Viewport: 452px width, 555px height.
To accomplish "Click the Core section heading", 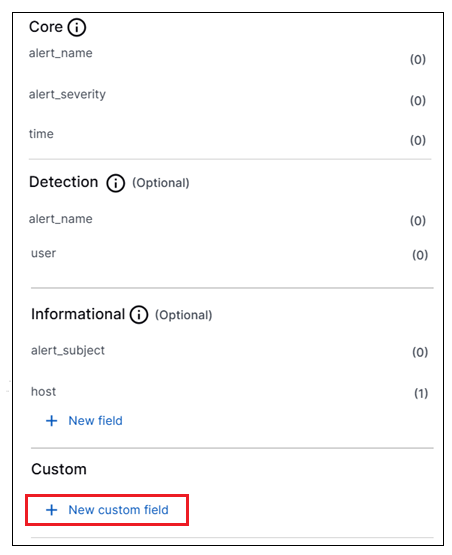I will 46,27.
